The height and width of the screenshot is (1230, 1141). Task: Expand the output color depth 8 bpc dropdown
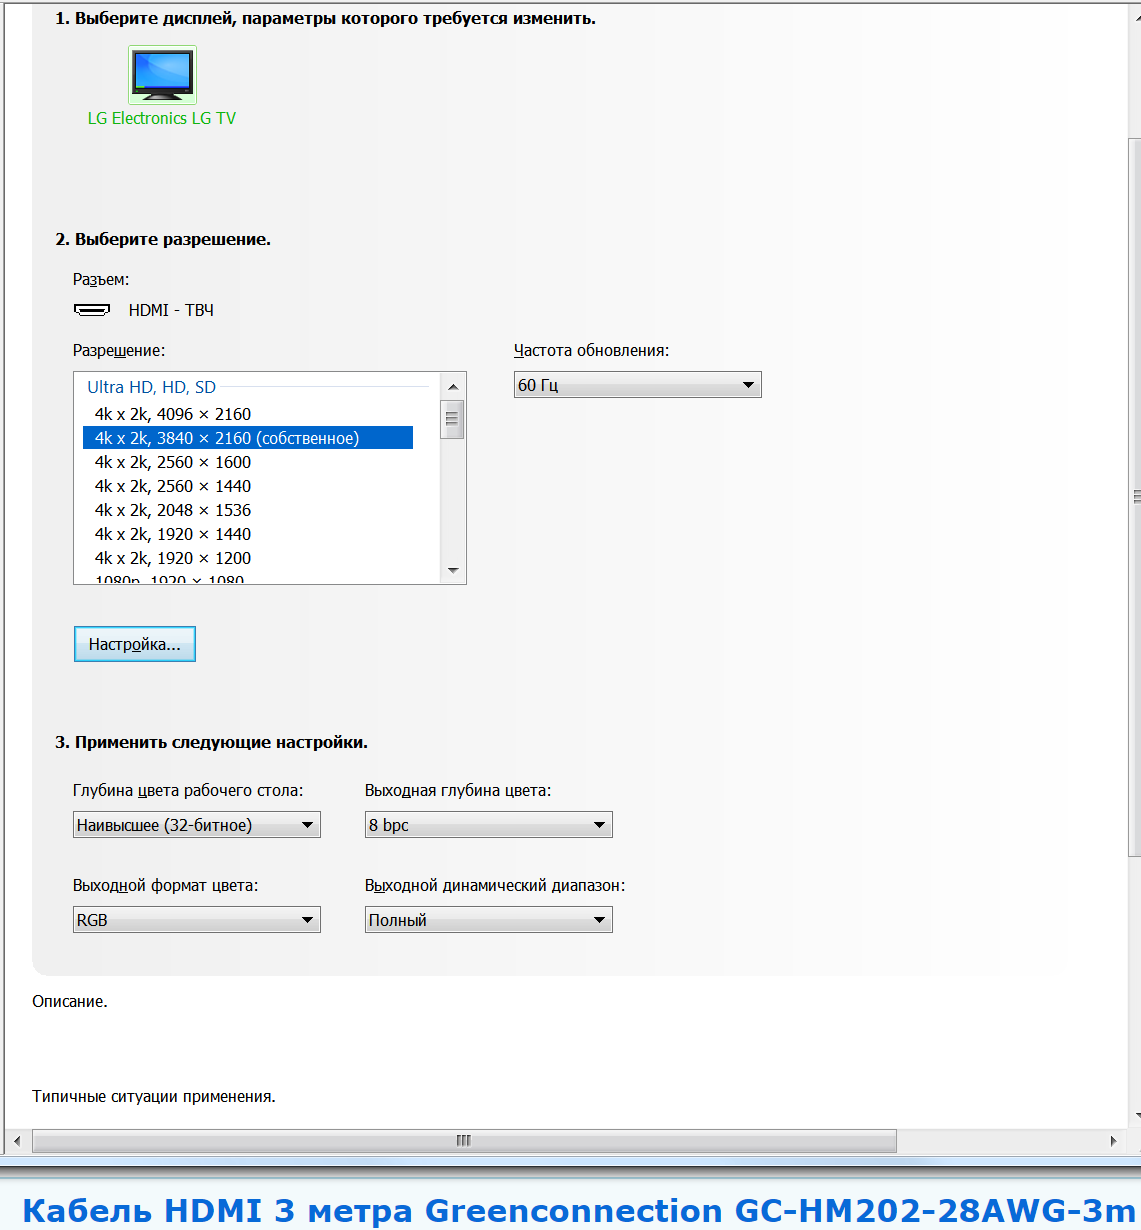(x=488, y=825)
